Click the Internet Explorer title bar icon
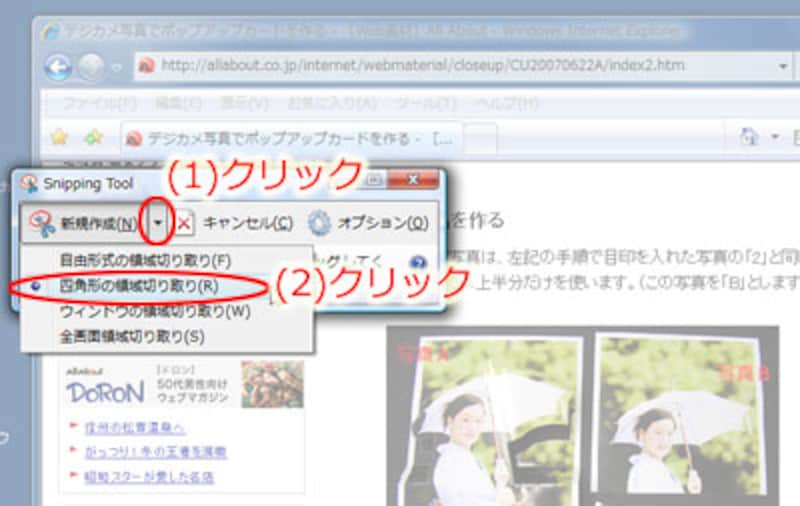This screenshot has width=800, height=506. (x=50, y=32)
